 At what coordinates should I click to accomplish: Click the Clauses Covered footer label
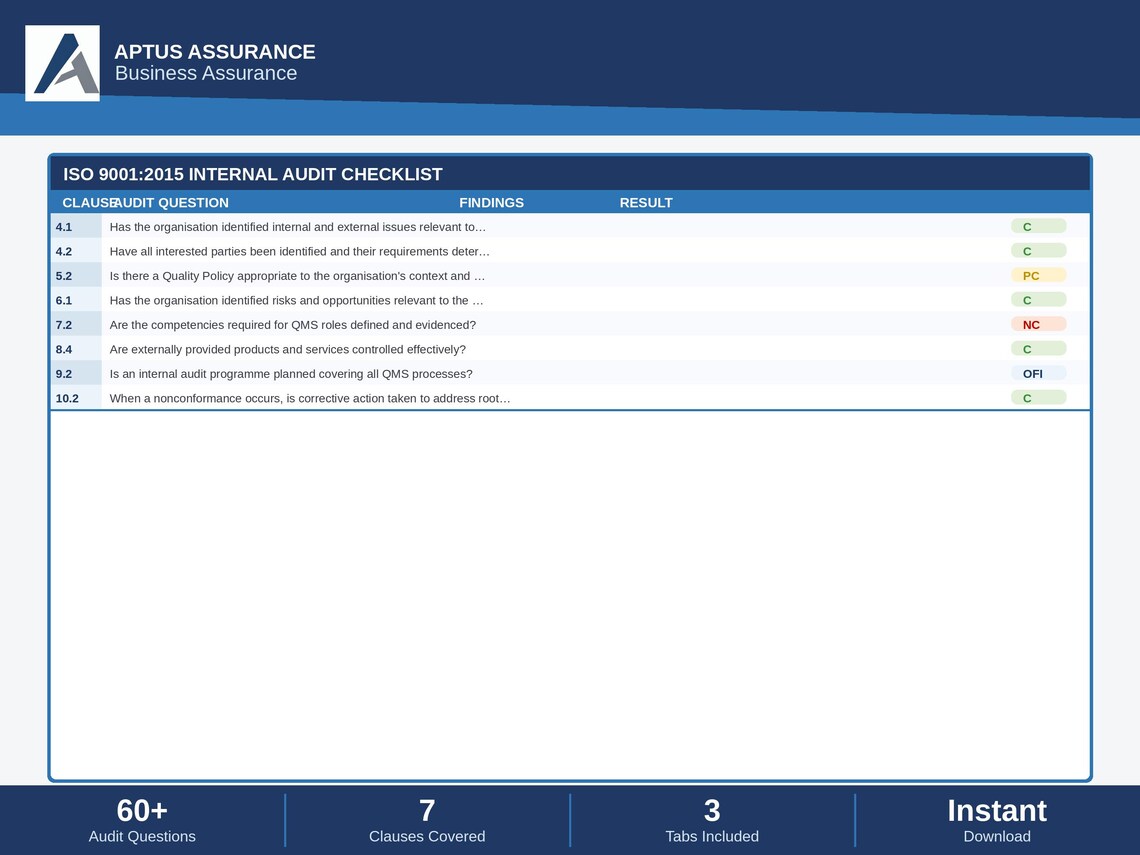[x=427, y=837]
